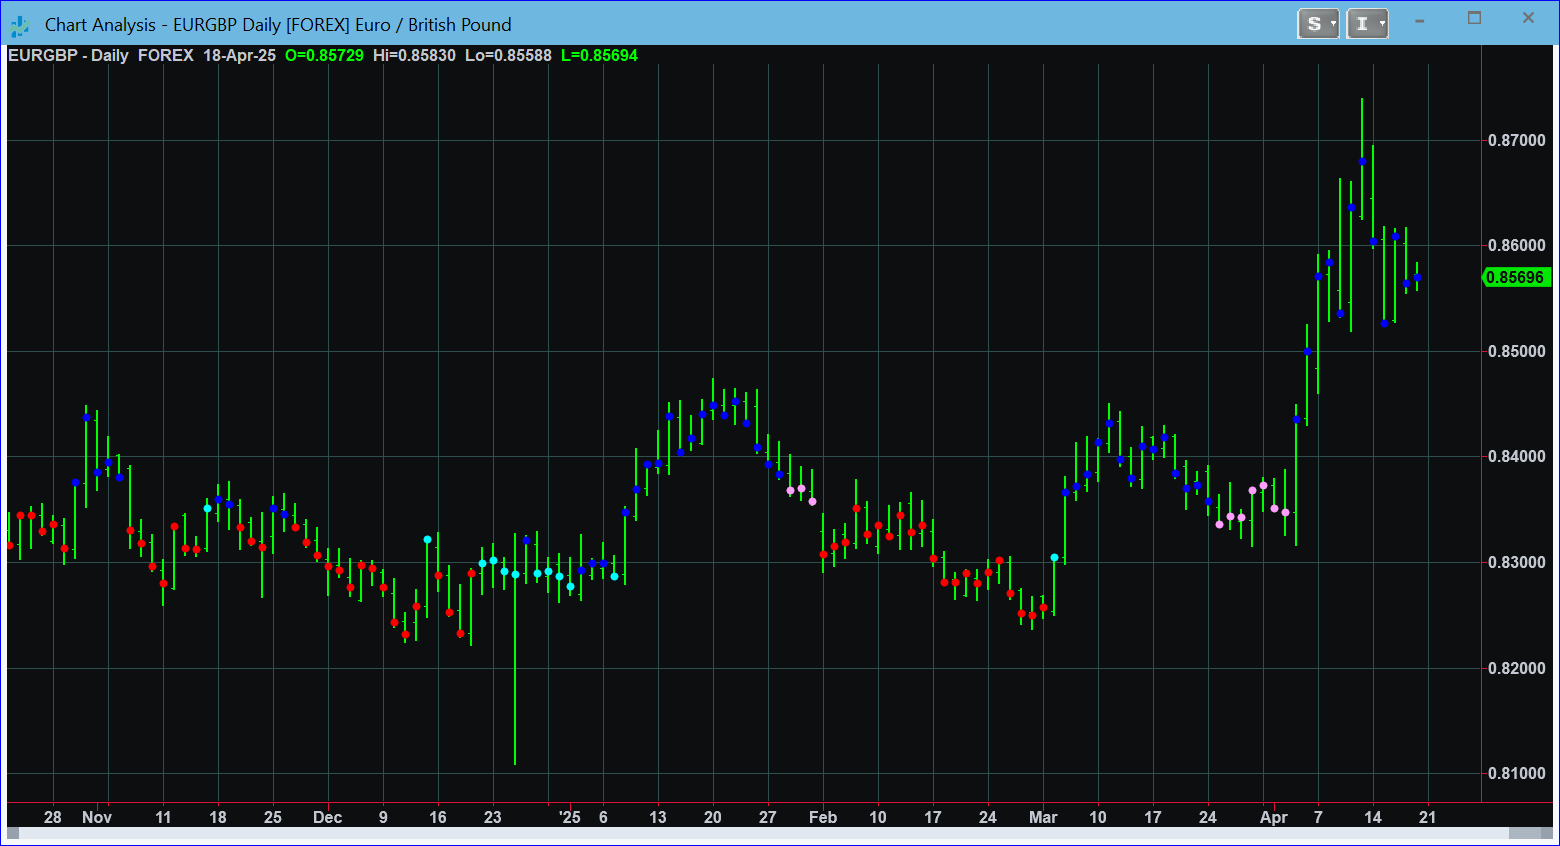Image resolution: width=1560 pixels, height=846 pixels.
Task: Click the 28 label on date axis
Action: click(53, 817)
